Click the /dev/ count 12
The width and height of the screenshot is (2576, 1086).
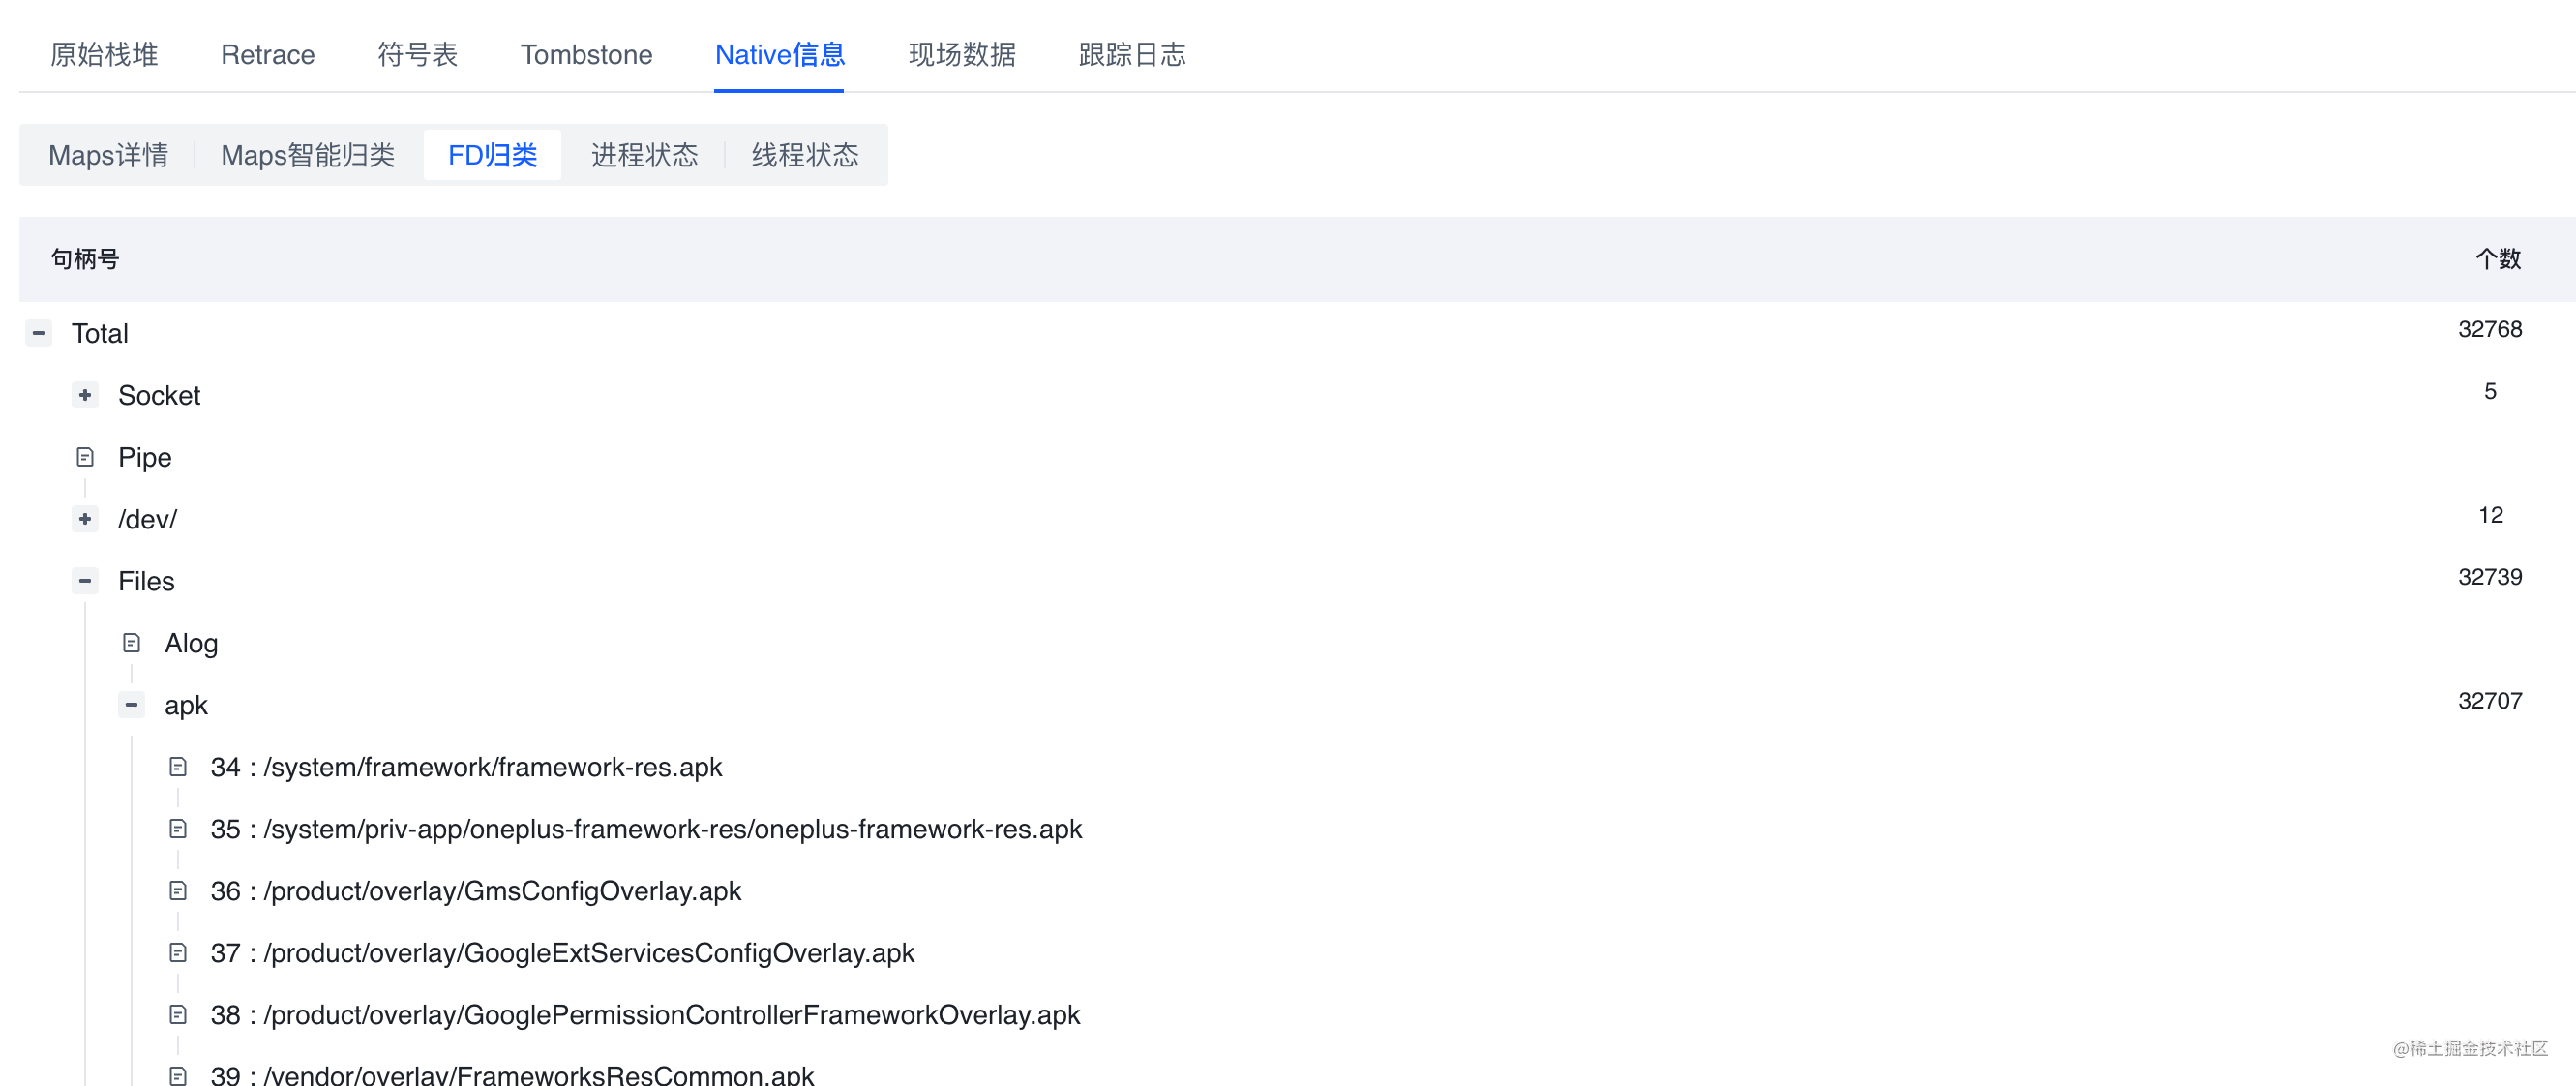pos(2490,515)
